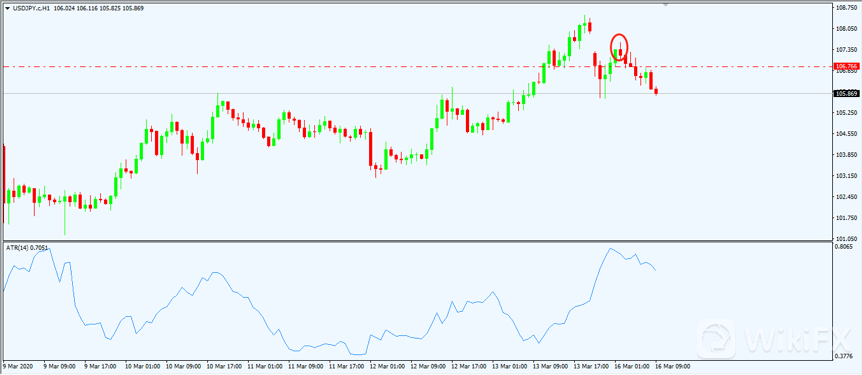Viewport: 862px width, 375px height.
Task: Click the 105.250 price axis value
Action: [x=847, y=113]
